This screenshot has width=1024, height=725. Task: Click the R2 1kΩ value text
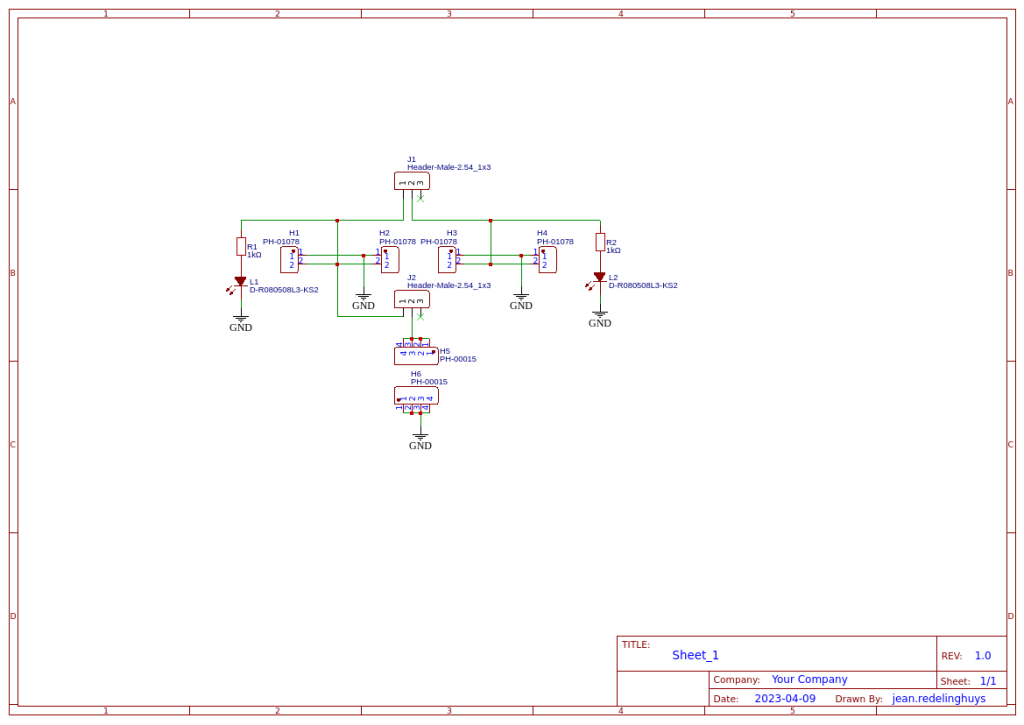[613, 250]
